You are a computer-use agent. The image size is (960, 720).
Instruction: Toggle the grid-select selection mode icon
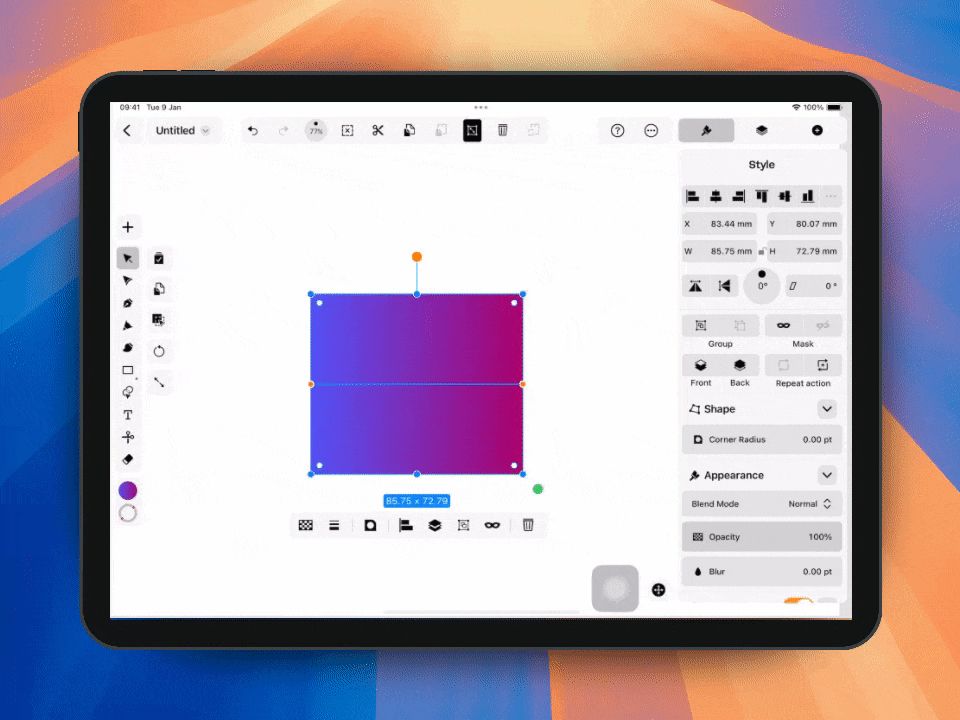pos(159,320)
